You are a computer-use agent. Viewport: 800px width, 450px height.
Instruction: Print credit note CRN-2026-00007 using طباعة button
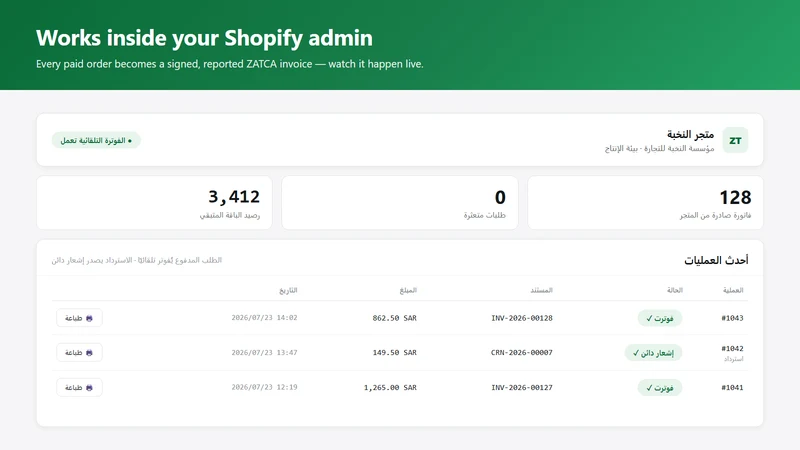pyautogui.click(x=79, y=353)
